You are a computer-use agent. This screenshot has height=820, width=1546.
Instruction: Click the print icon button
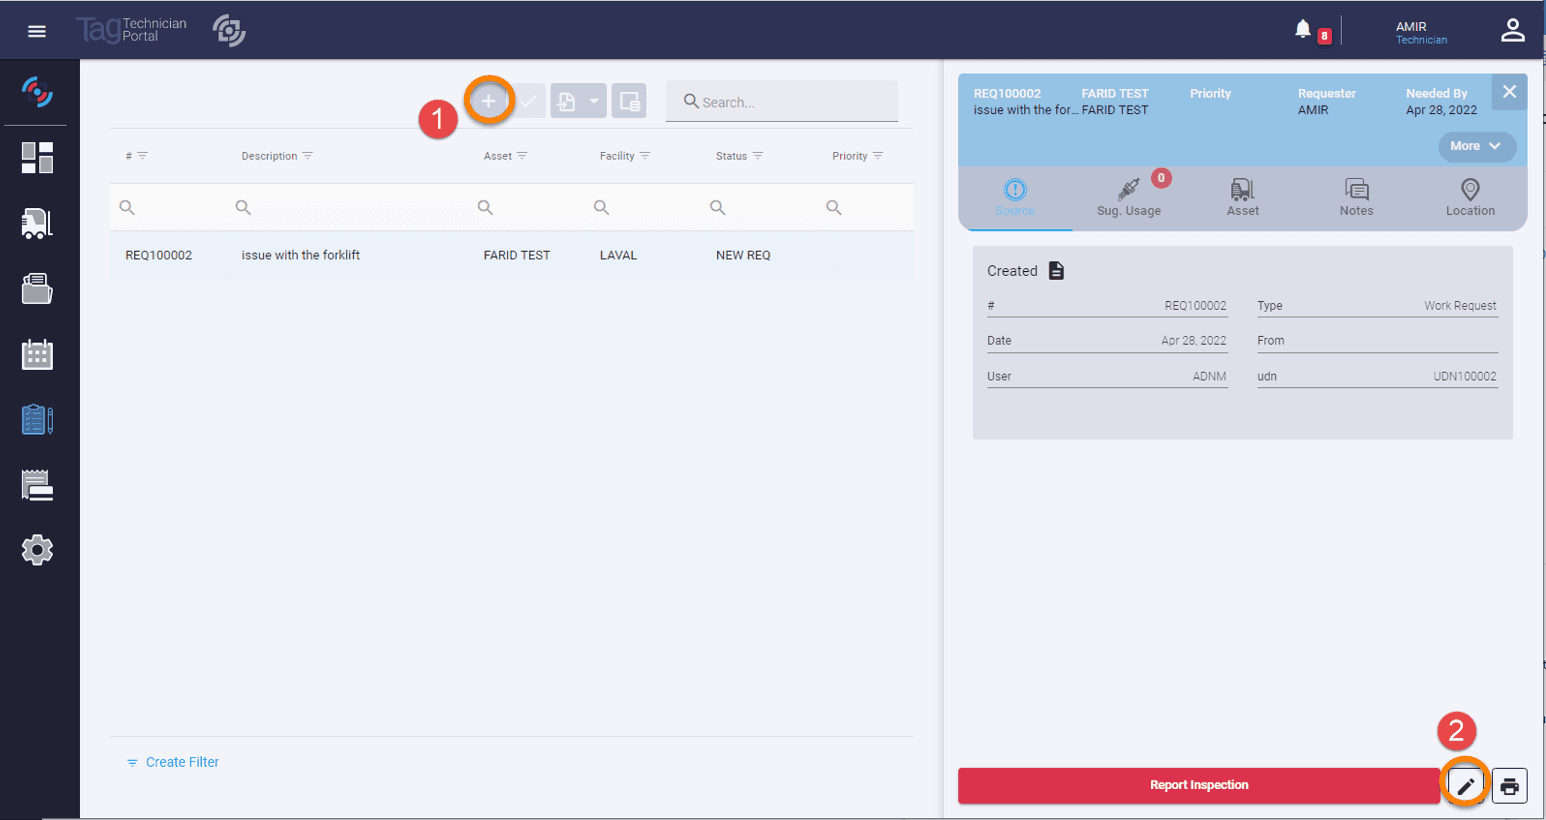coord(1510,786)
